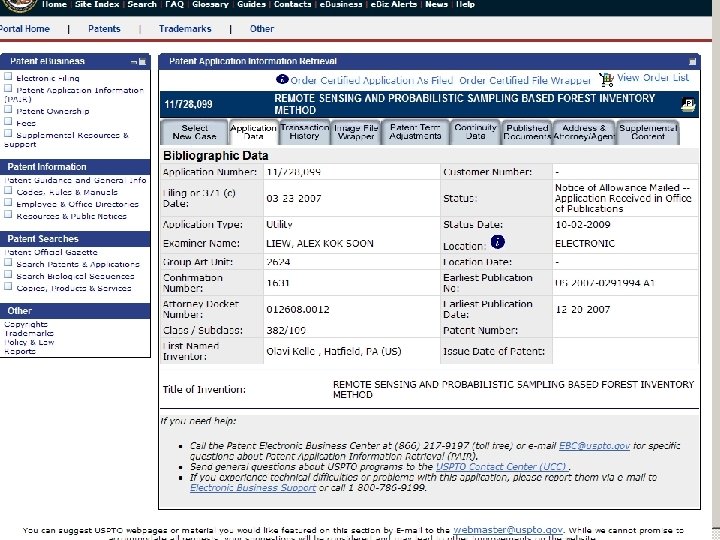720x540 pixels.
Task: Open the Patent Term Adjustments tab
Action: (x=415, y=132)
